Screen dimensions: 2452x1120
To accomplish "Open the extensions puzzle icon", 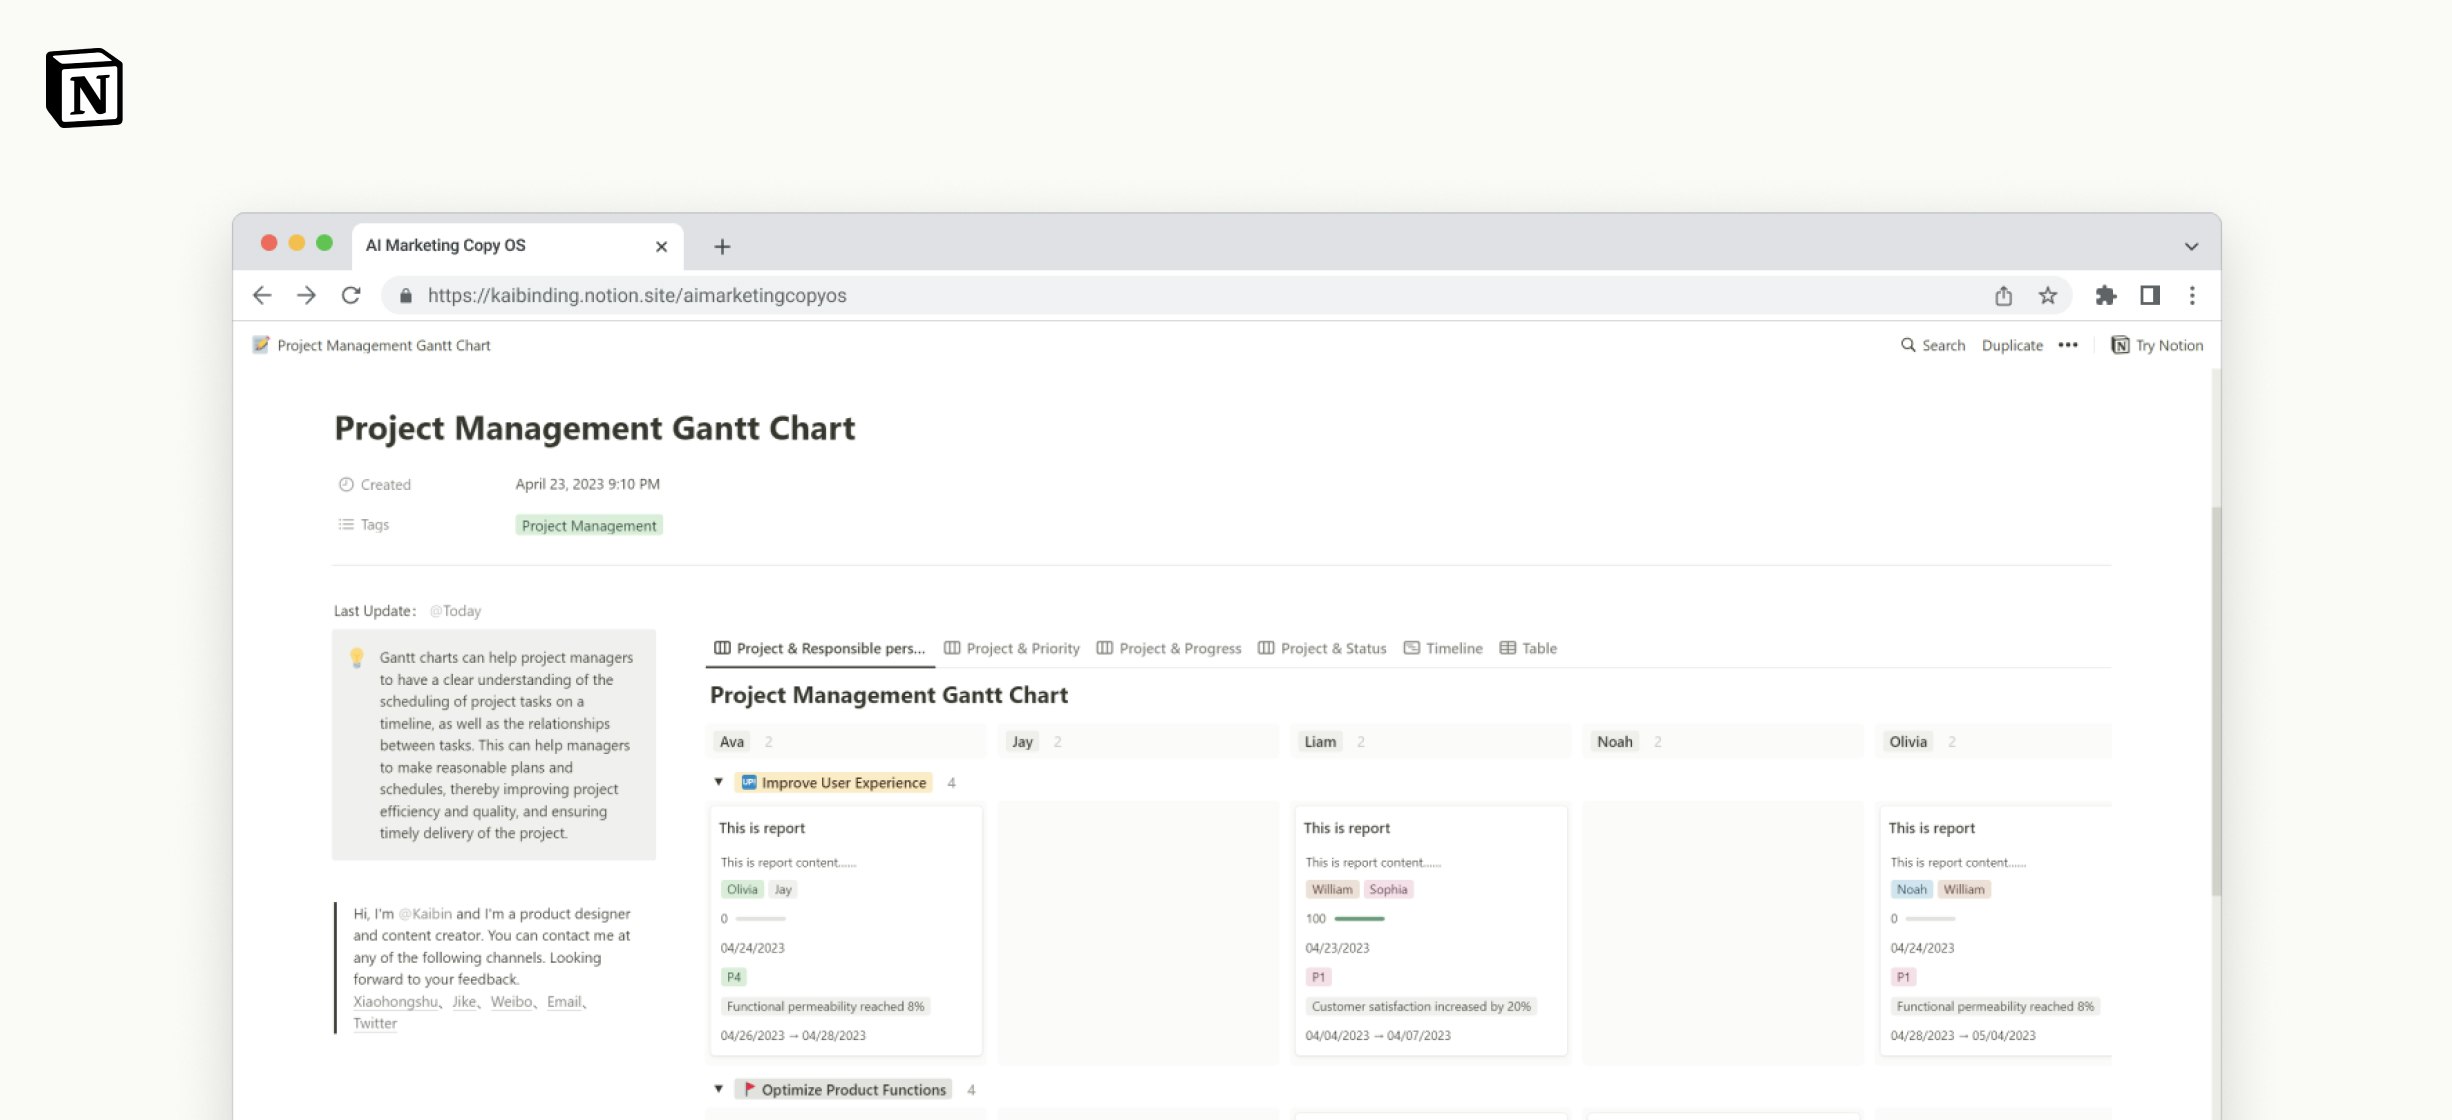I will (2106, 295).
